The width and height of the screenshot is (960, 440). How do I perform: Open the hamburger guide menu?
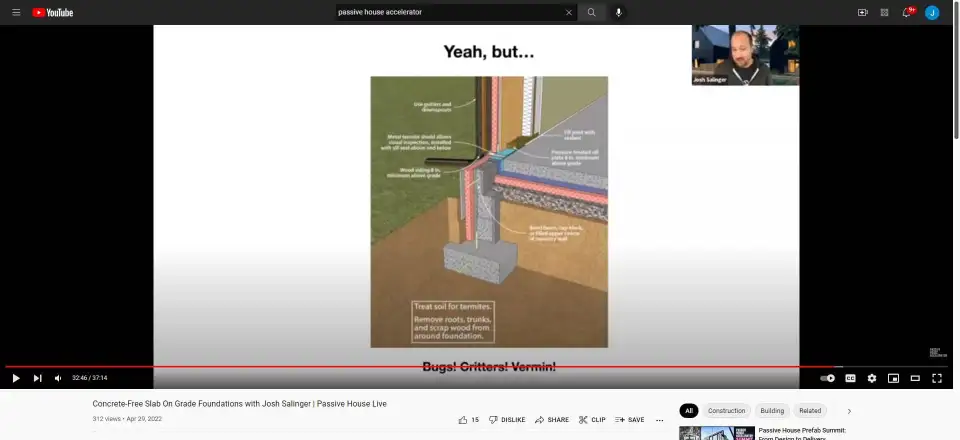coord(16,12)
